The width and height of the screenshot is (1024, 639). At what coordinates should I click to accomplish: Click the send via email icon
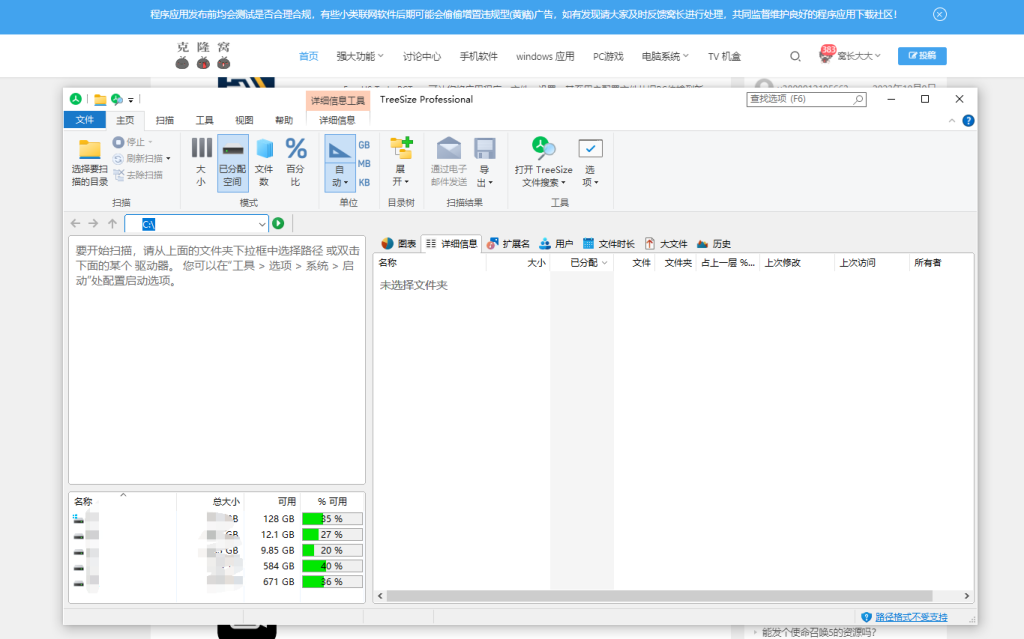(x=449, y=148)
